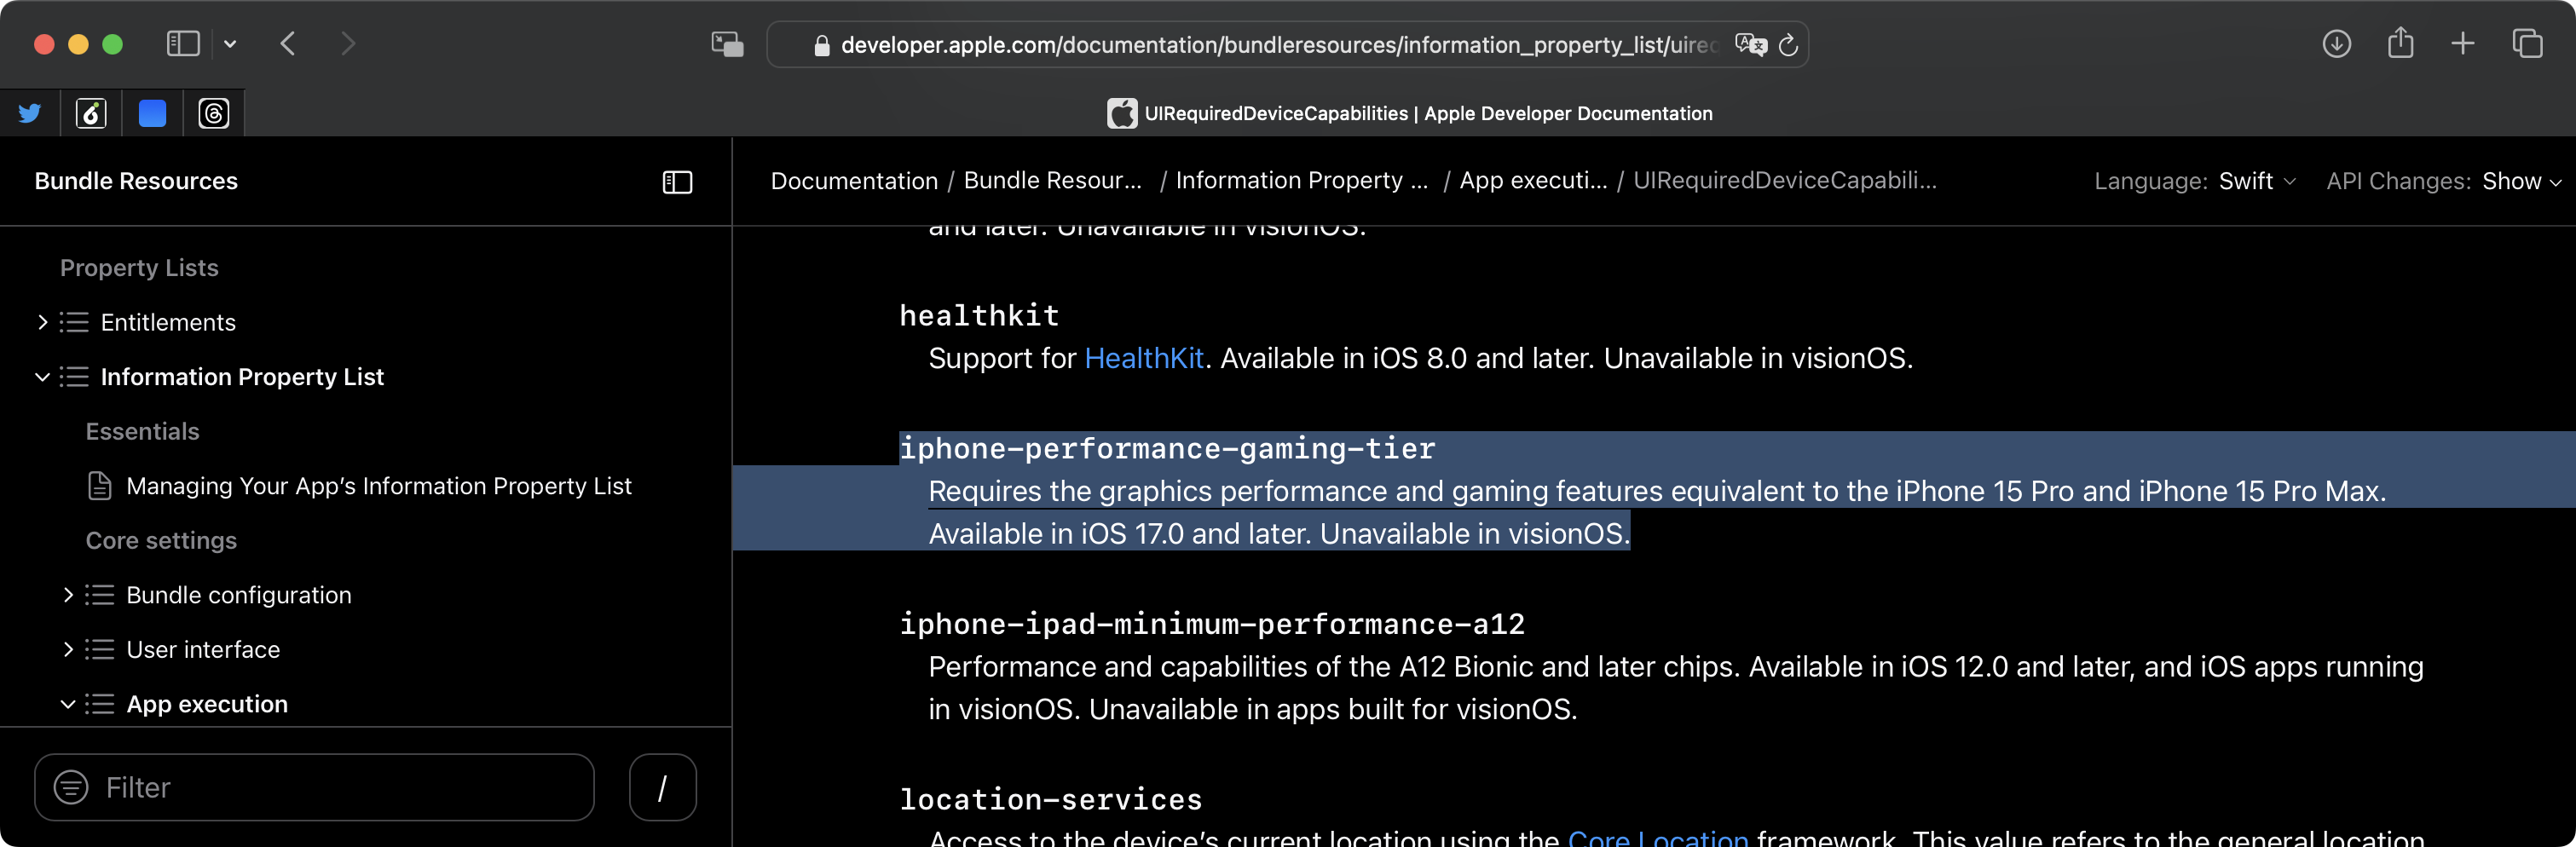Click list icon beside App execution

100,704
